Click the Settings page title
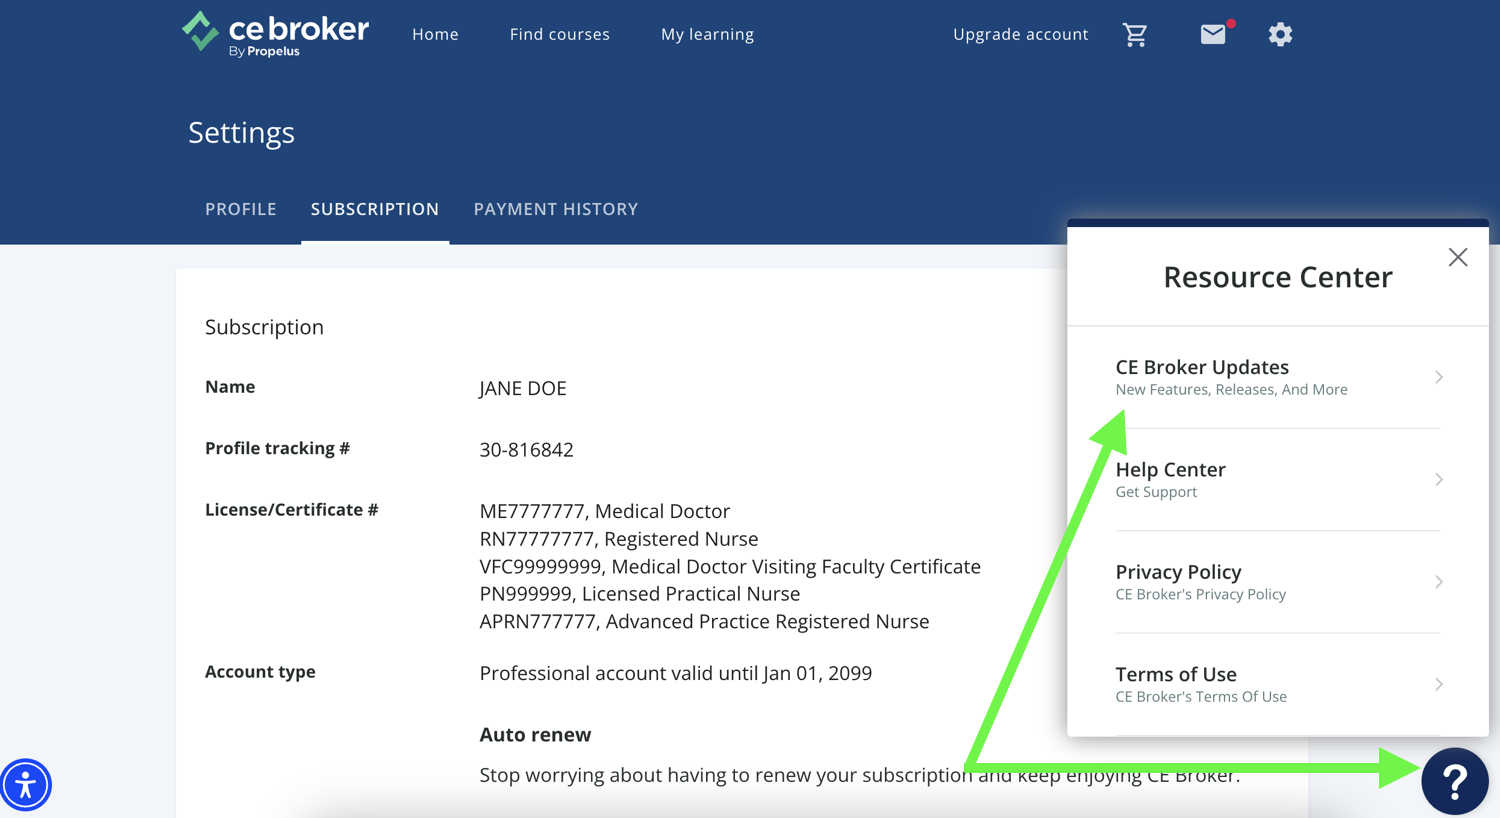The height and width of the screenshot is (818, 1500). point(241,132)
